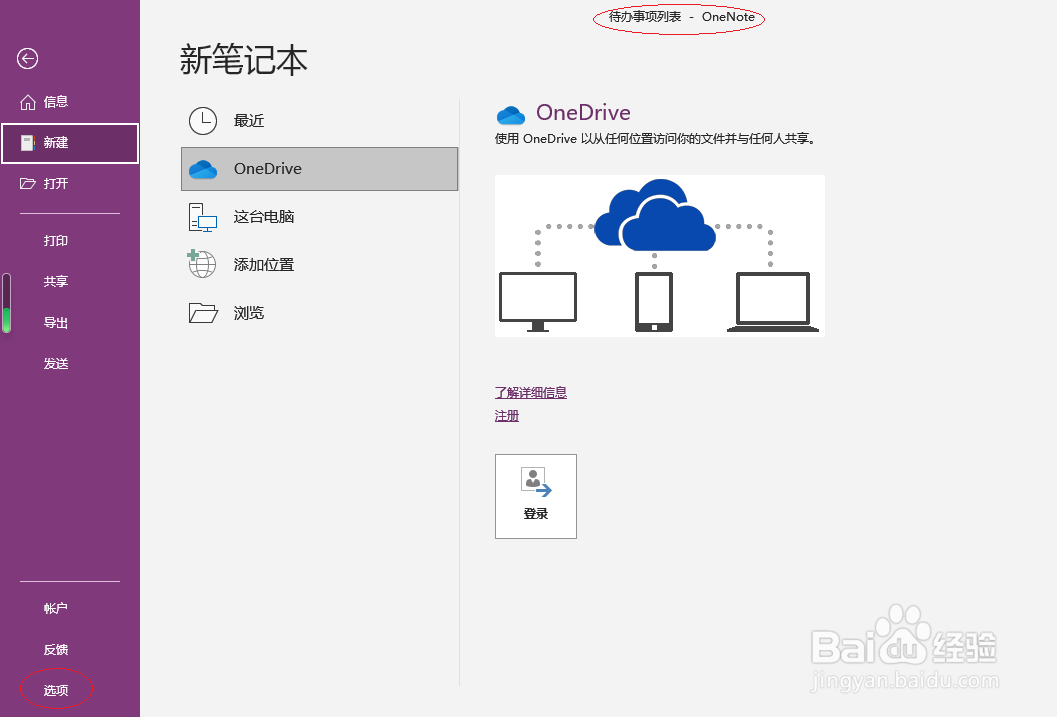The image size is (1057, 717).
Task: Click the user sign-in icon above 登录
Action: pos(536,482)
